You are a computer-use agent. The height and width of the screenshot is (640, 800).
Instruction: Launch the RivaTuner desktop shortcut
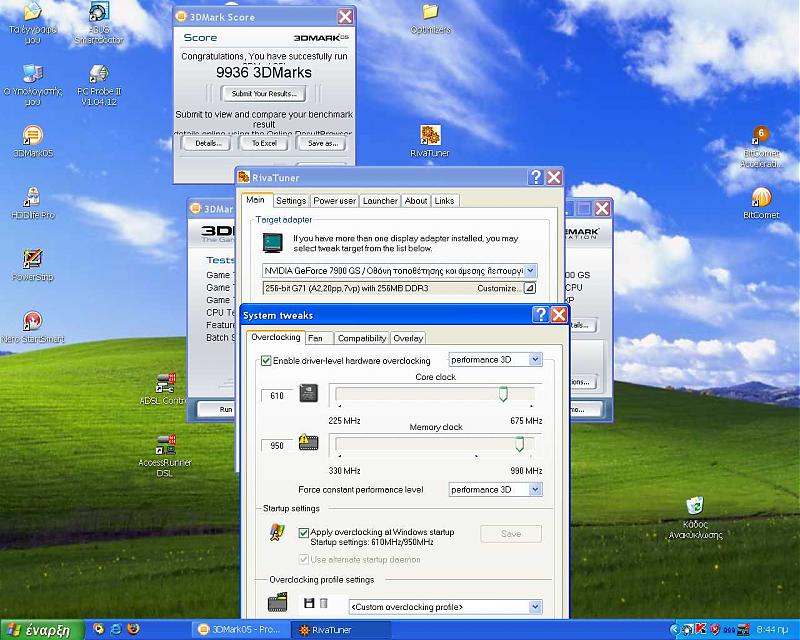[430, 141]
